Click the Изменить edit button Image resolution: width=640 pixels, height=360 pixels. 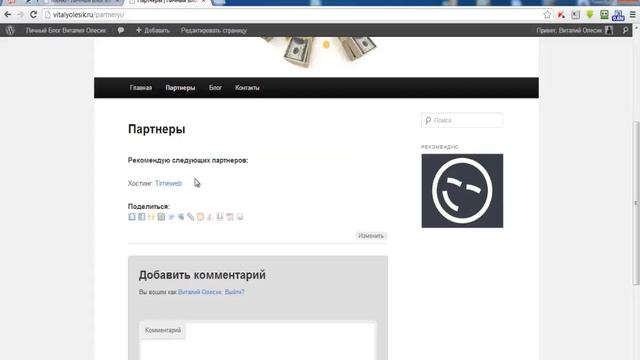coord(371,236)
